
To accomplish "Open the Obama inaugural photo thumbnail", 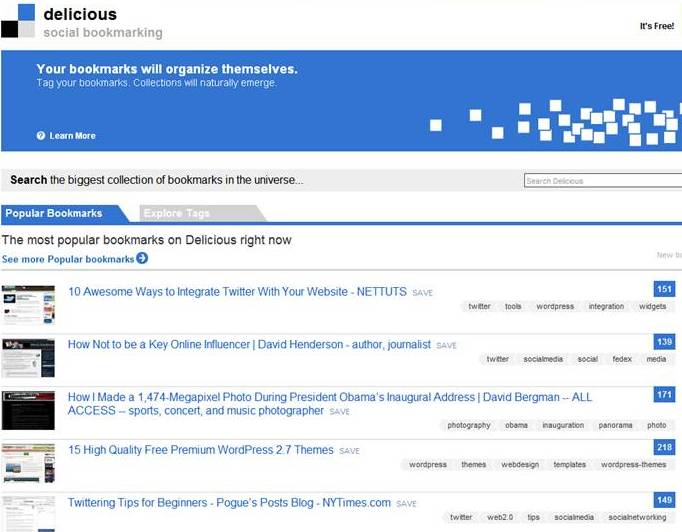I will click(x=28, y=410).
